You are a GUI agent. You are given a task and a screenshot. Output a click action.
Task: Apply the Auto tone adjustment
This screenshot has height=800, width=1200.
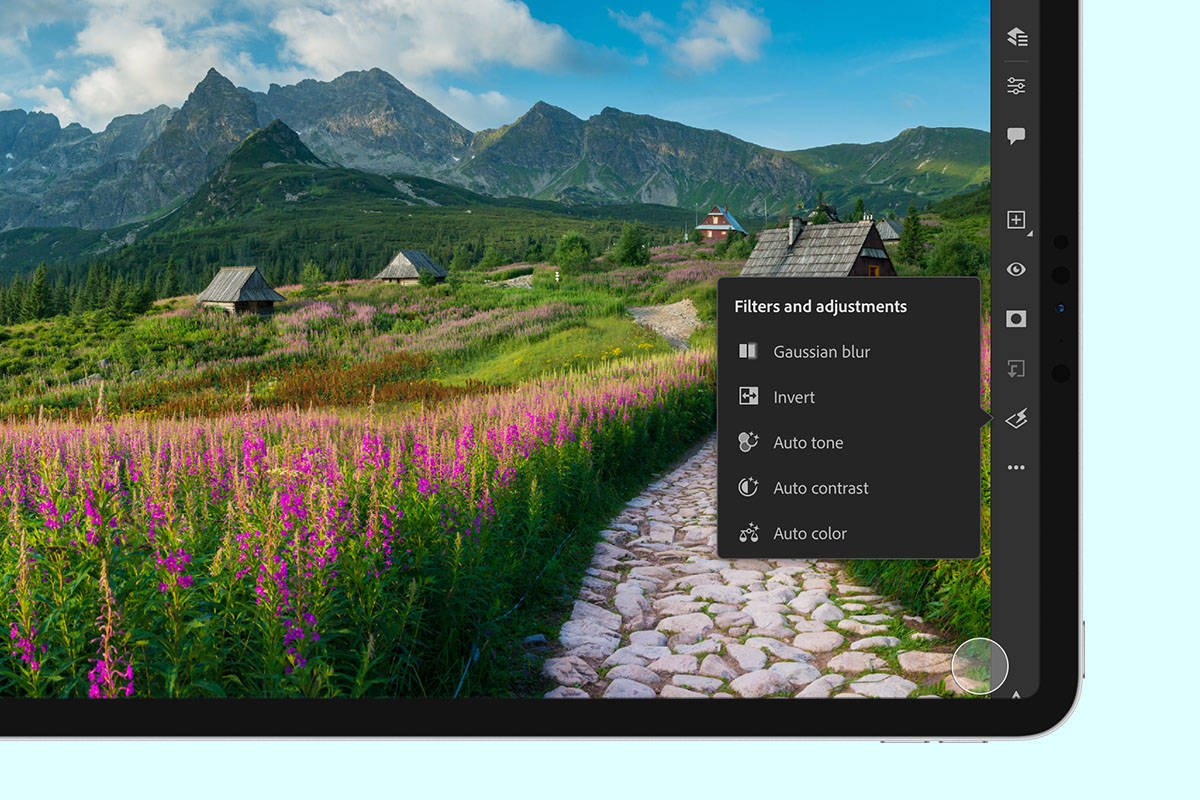[848, 442]
